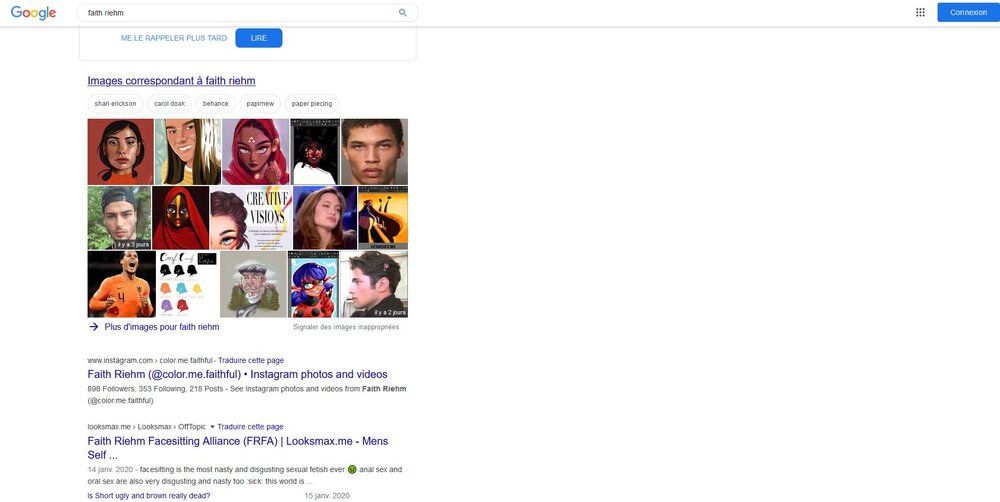Click the LIRE button

click(259, 38)
